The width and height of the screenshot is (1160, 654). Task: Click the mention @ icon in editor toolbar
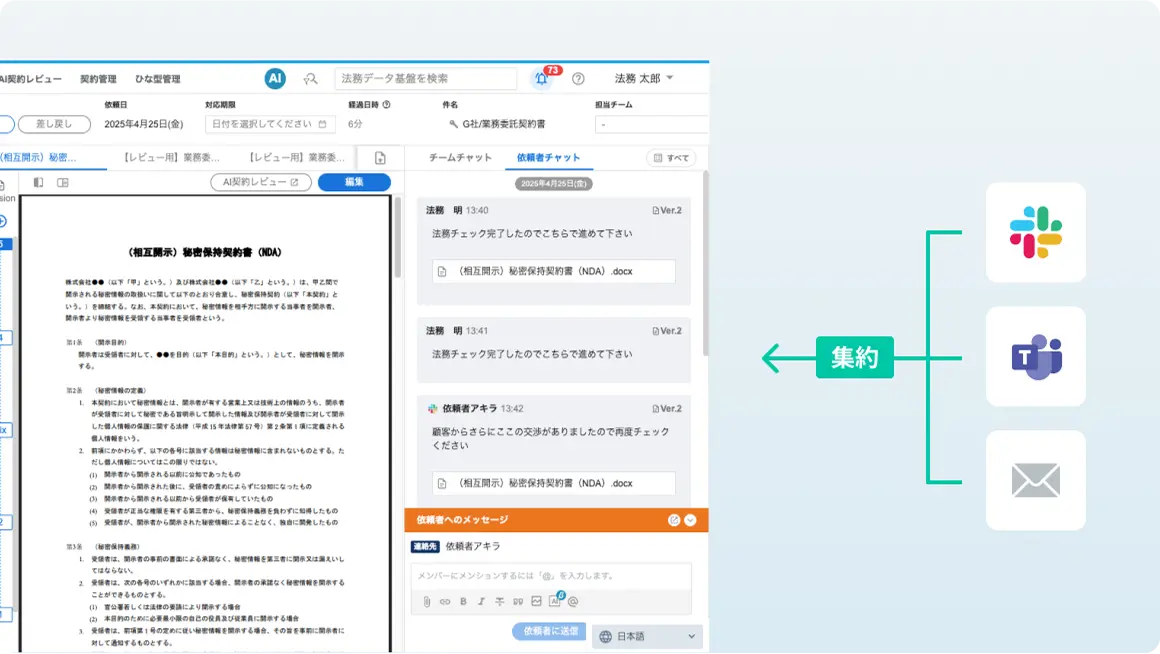tap(573, 601)
